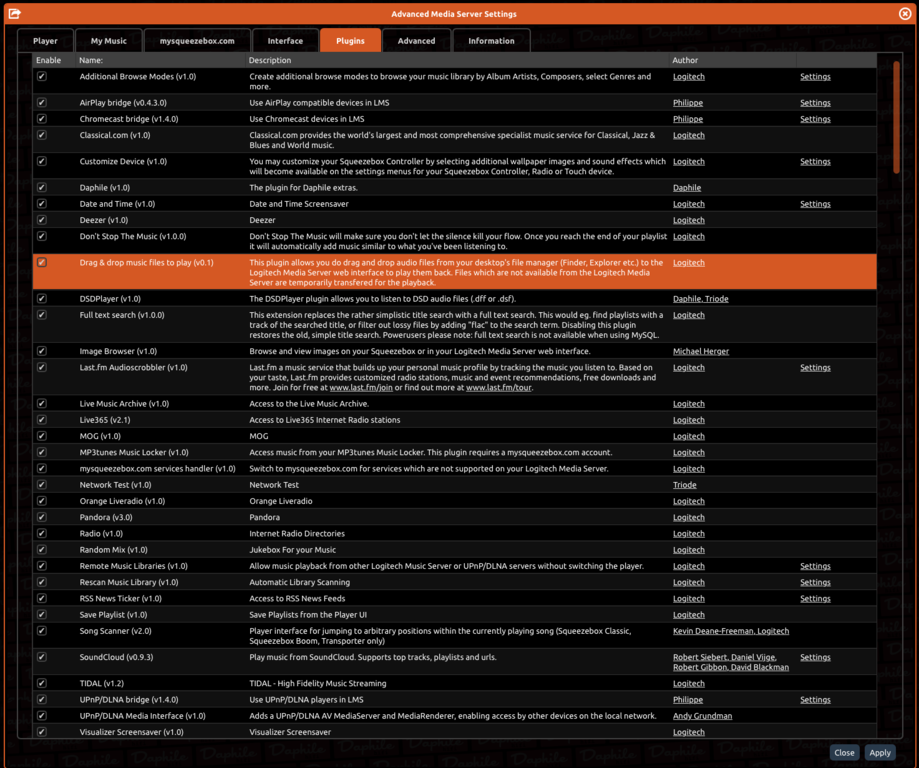Click Kevin Deane-Freeman, Logitech author link
Viewport: 919px width, 768px height.
(731, 631)
